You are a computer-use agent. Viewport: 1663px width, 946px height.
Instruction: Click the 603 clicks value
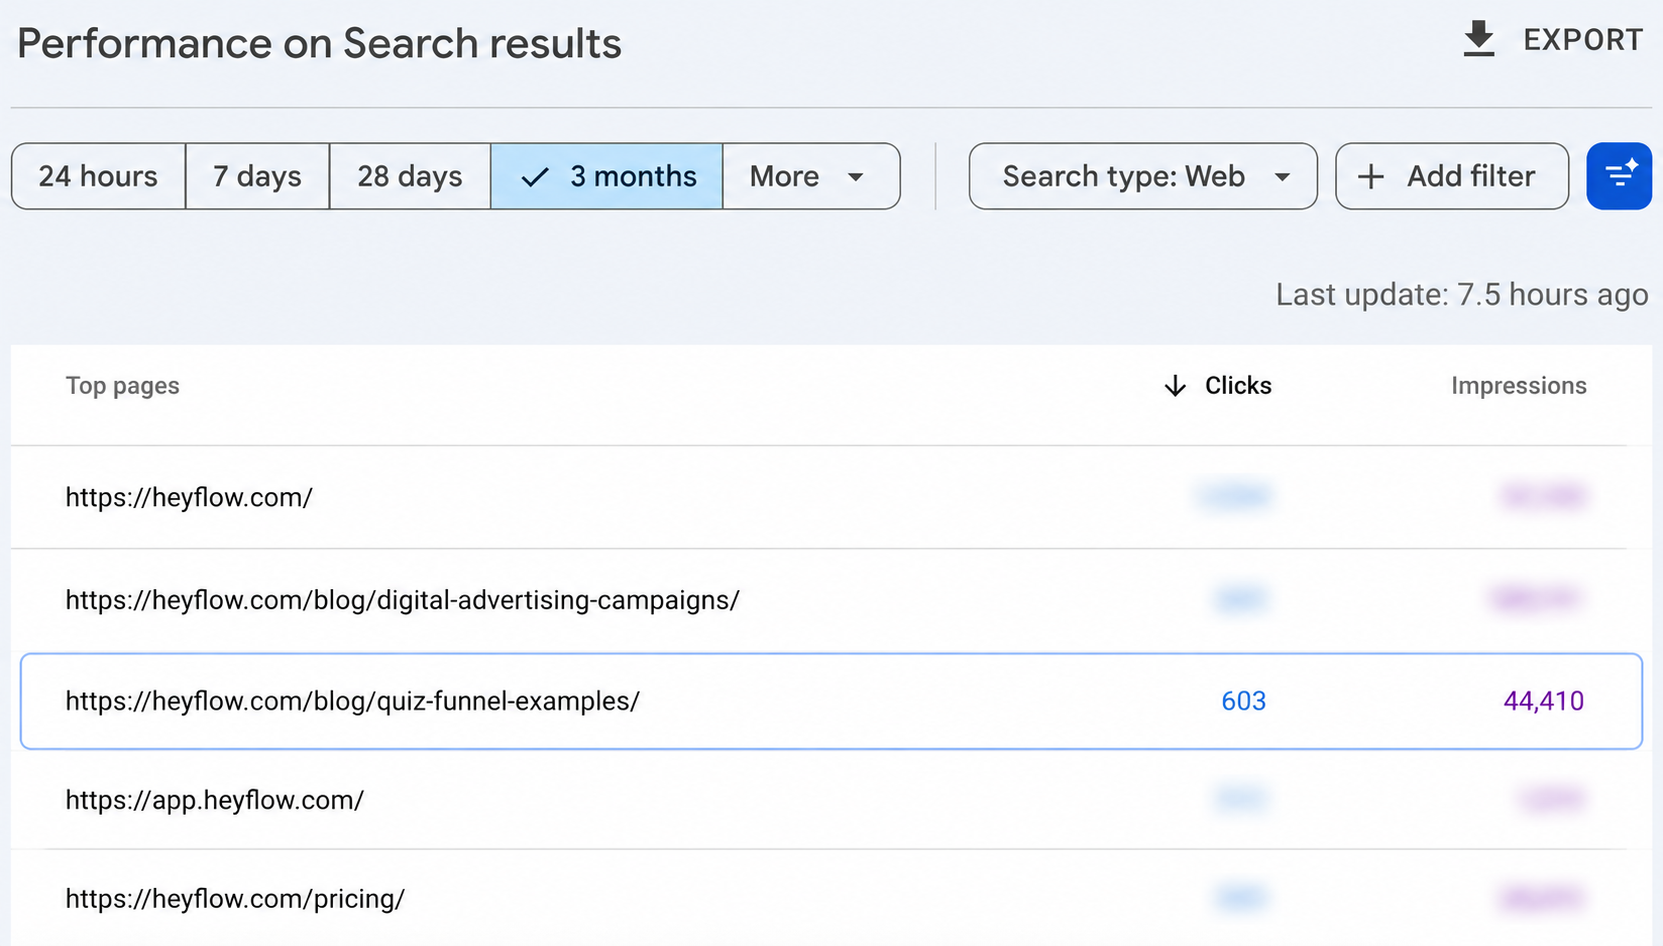(1243, 701)
